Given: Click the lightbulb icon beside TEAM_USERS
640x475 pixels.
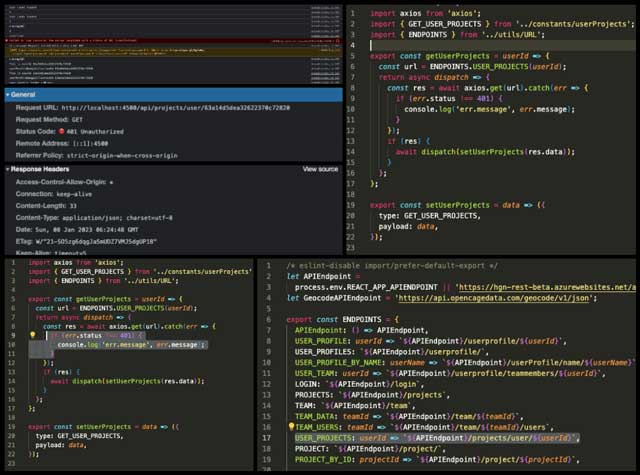Looking at the screenshot, I should tap(291, 425).
